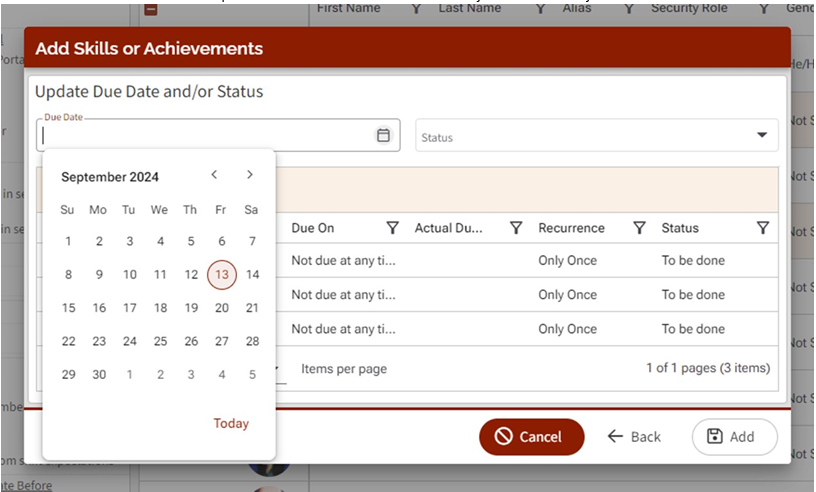Click the Cancel button
816x492 pixels.
click(531, 437)
